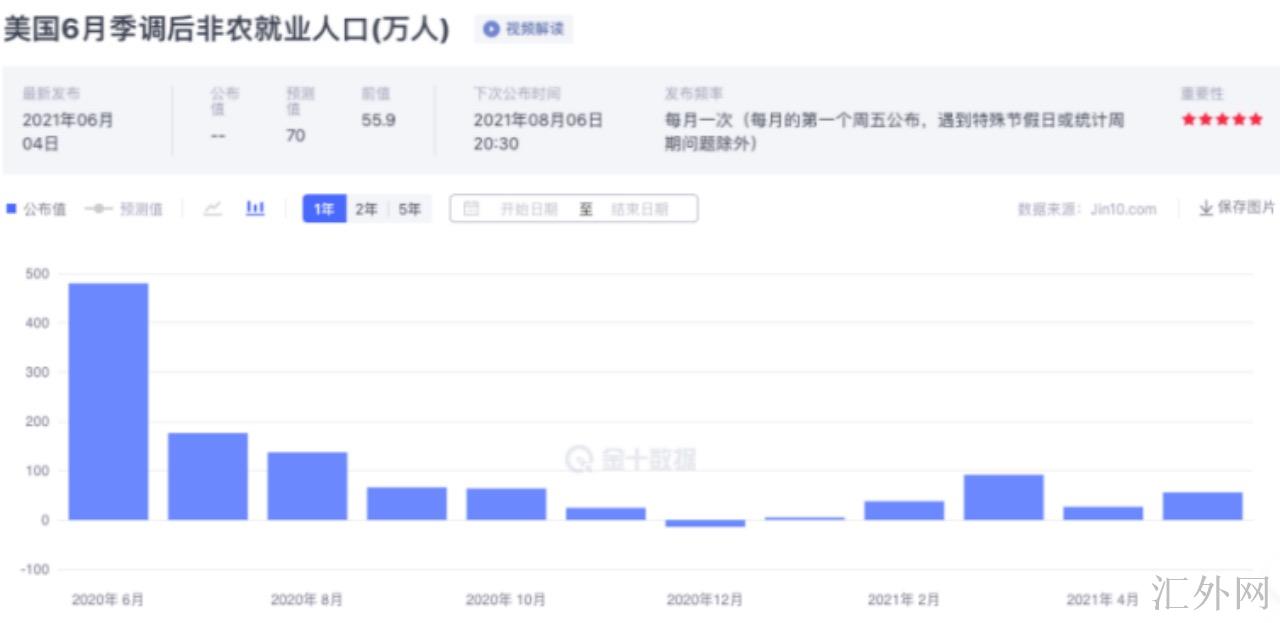Viewport: 1280px width, 623px height.
Task: Select the 2年 time range
Action: pos(366,209)
